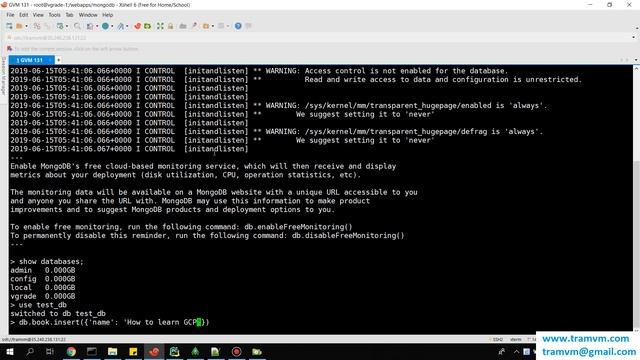Click the Open session folder icon

pyautogui.click(x=19, y=26)
